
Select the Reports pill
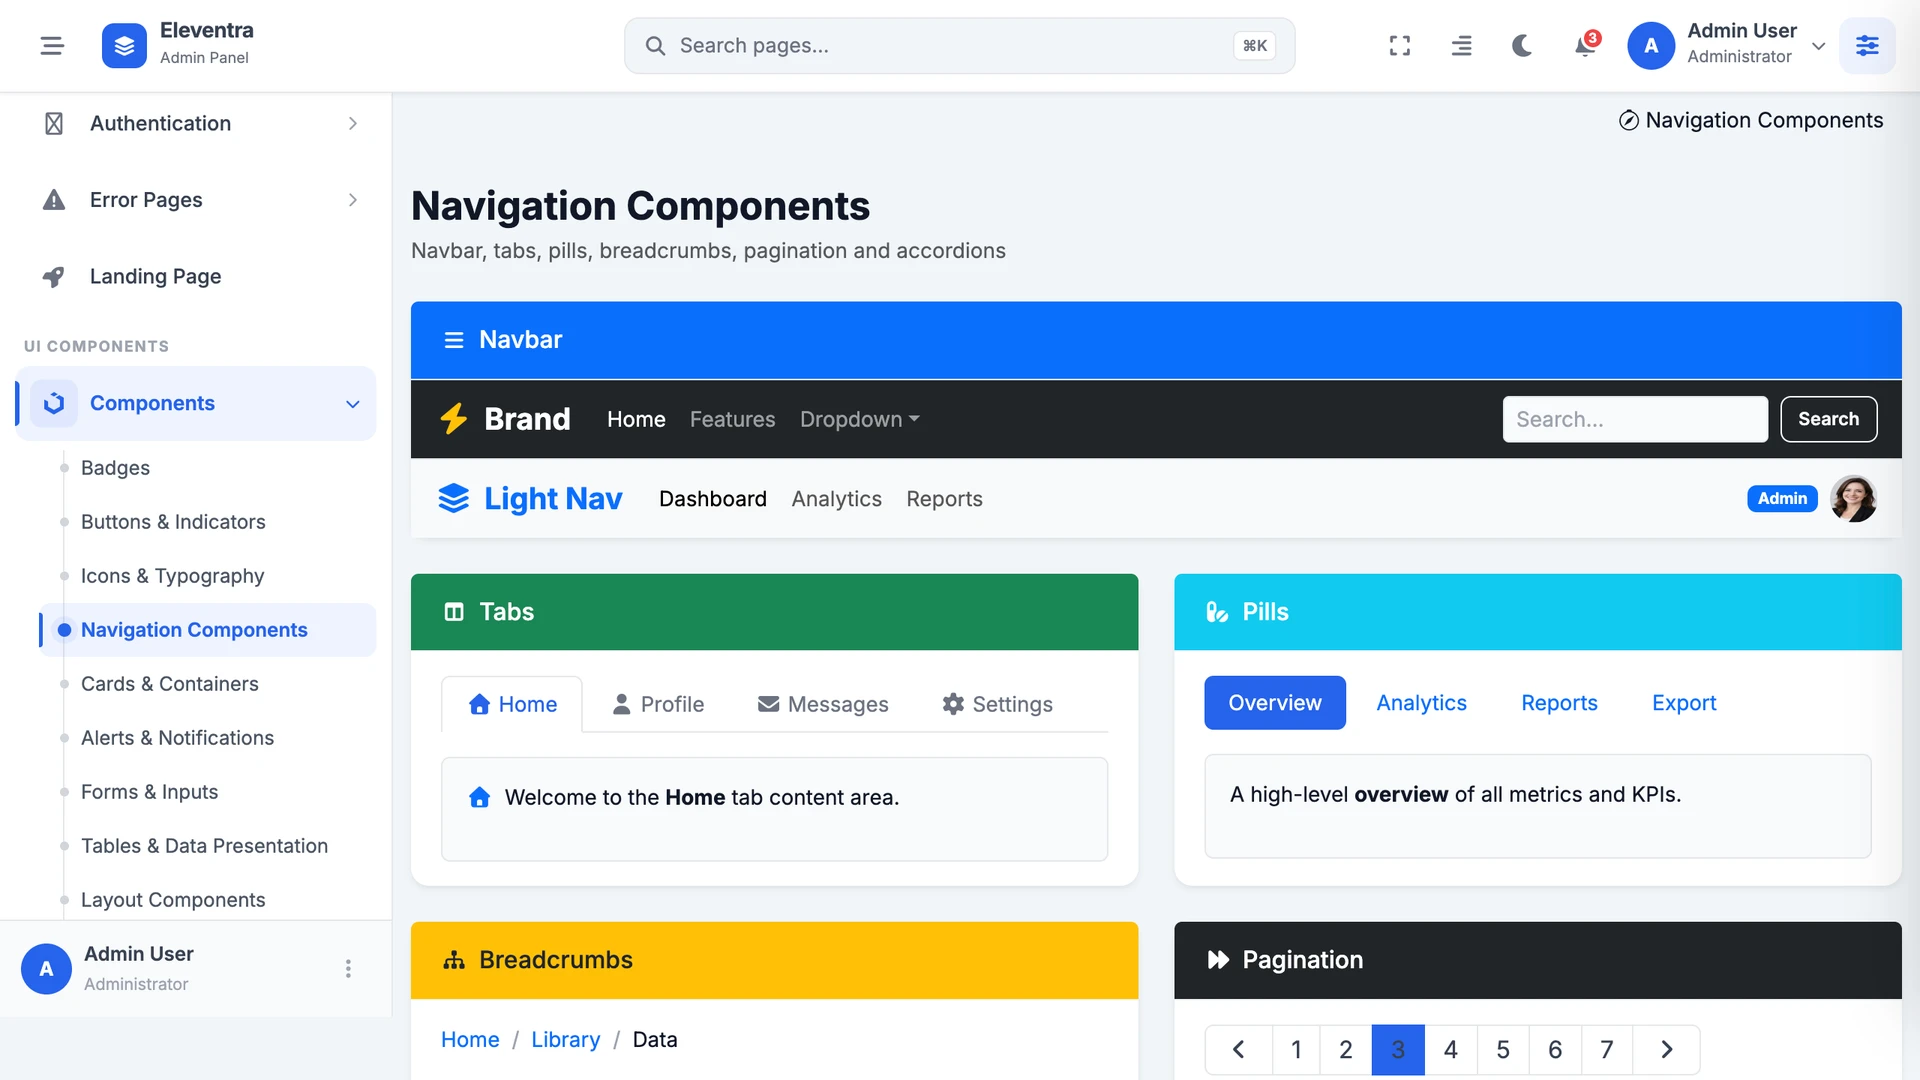pos(1559,703)
